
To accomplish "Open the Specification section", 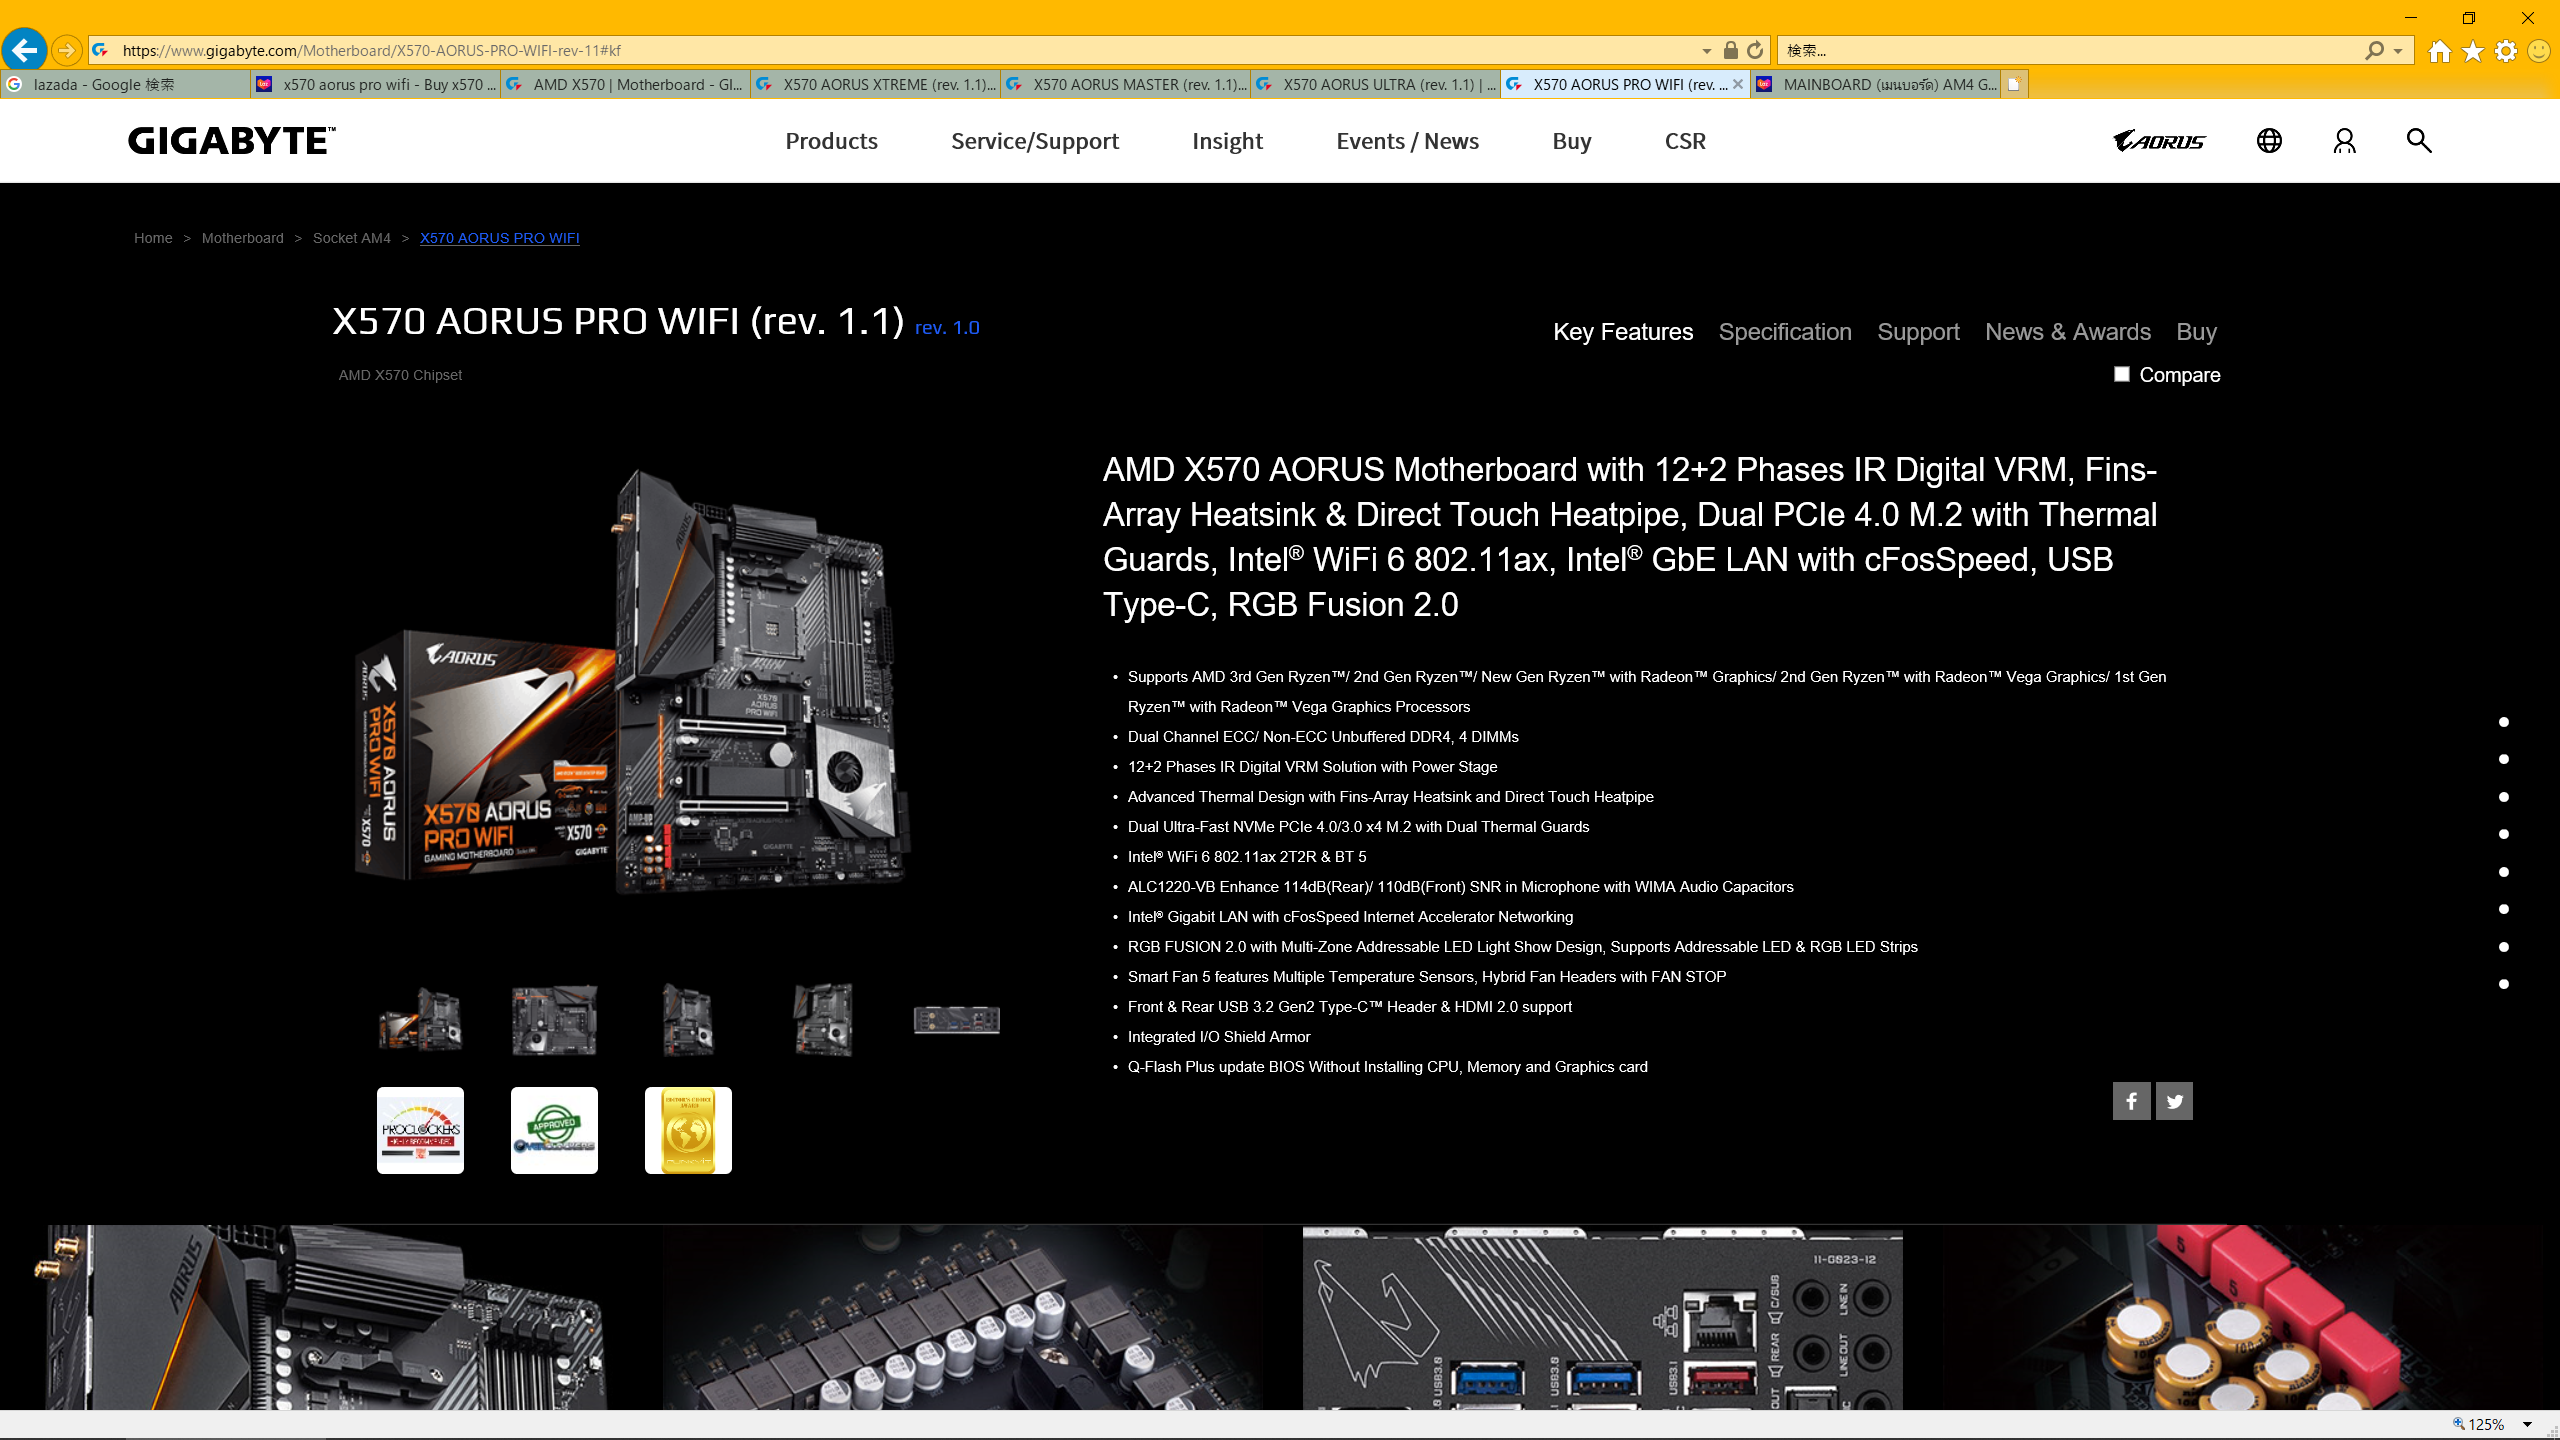I will [1785, 332].
